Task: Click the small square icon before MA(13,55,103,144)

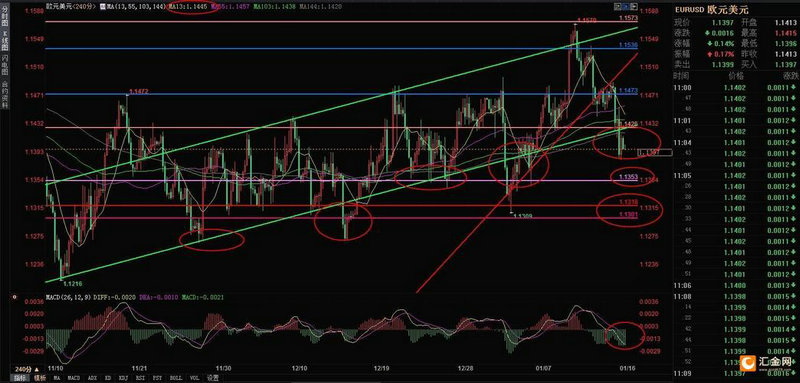Action: coord(102,8)
